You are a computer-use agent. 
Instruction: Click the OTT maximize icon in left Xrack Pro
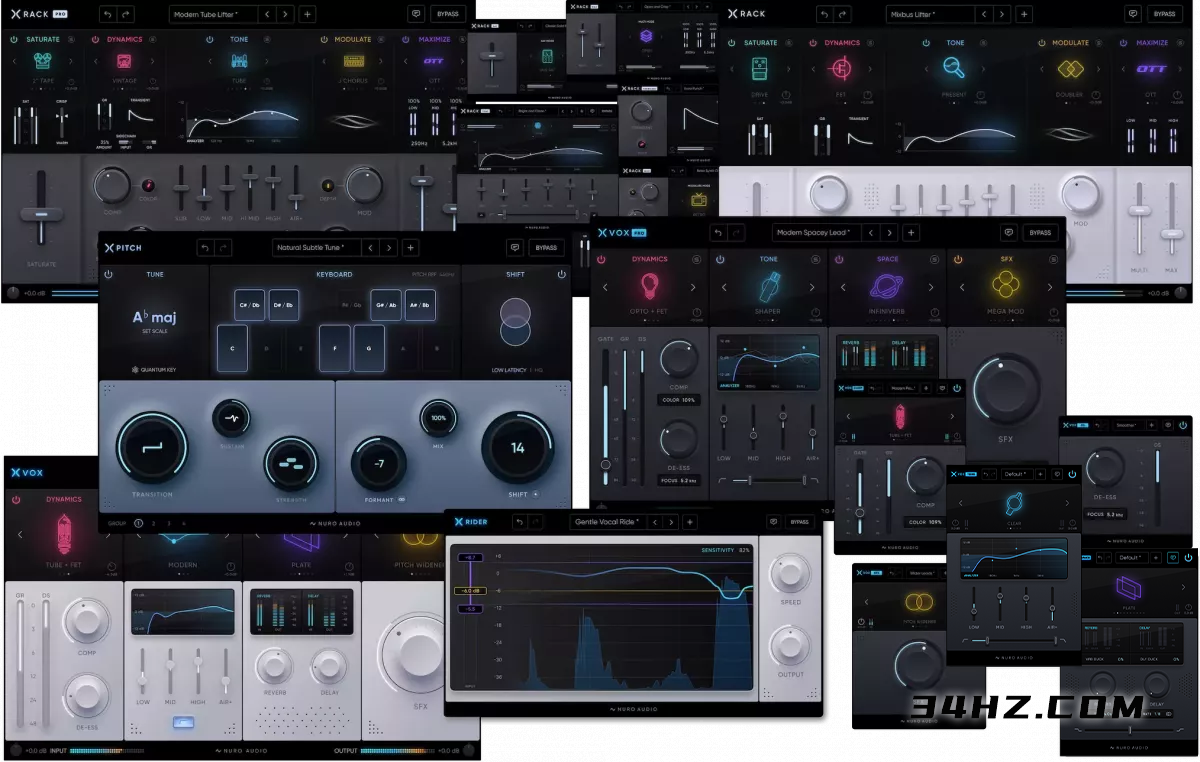point(434,61)
